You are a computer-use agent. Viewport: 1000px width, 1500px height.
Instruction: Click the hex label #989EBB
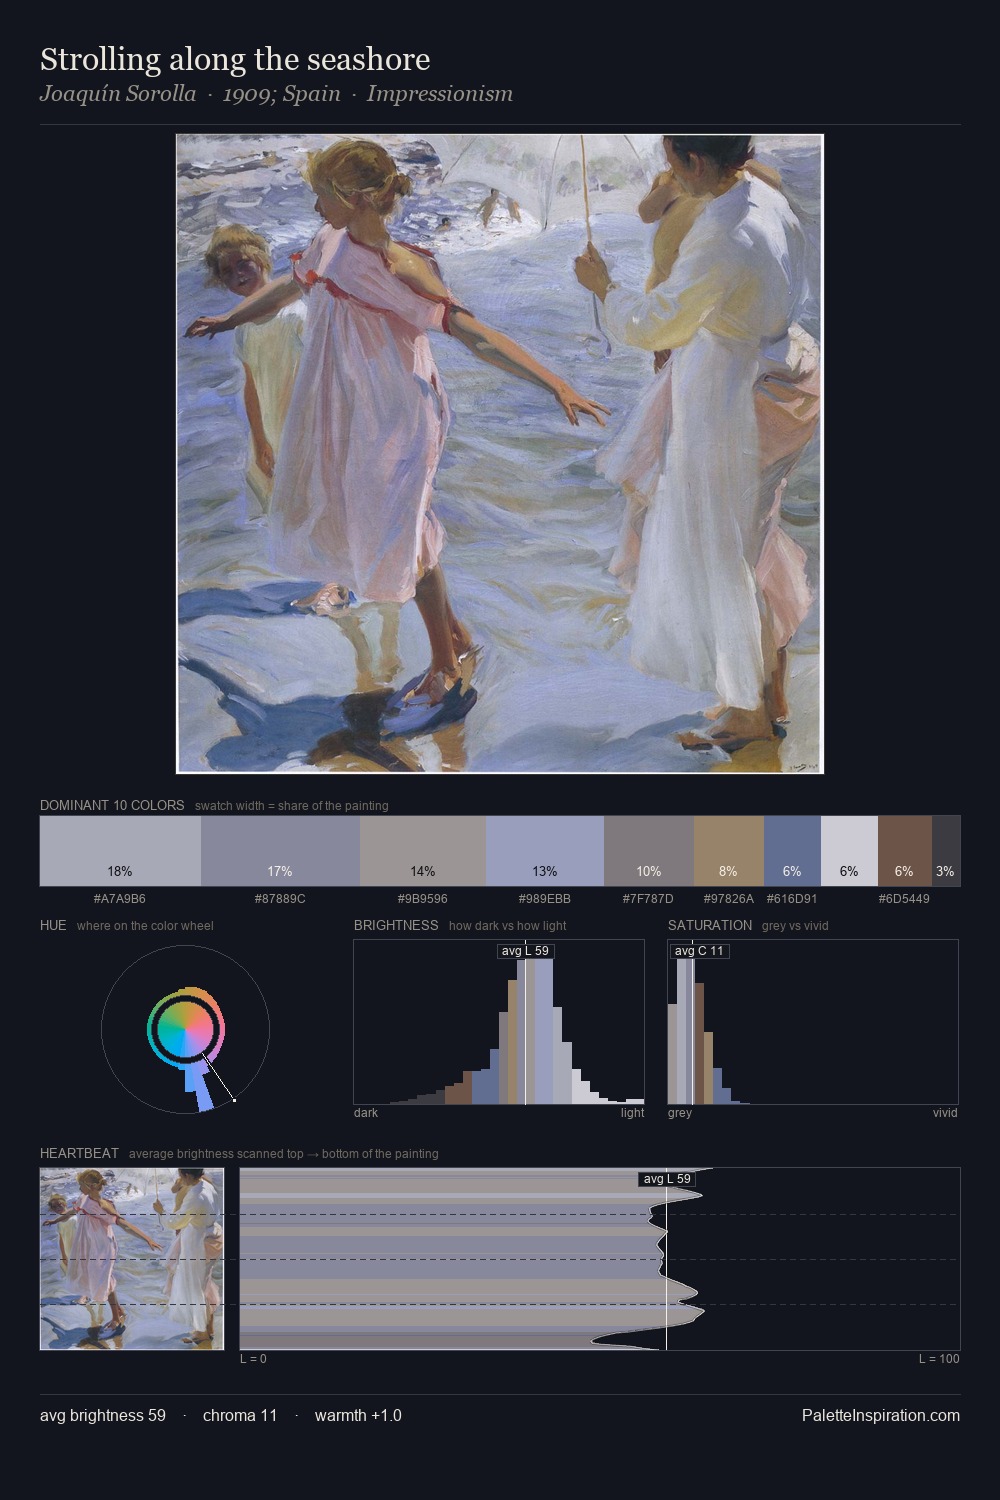coord(545,899)
